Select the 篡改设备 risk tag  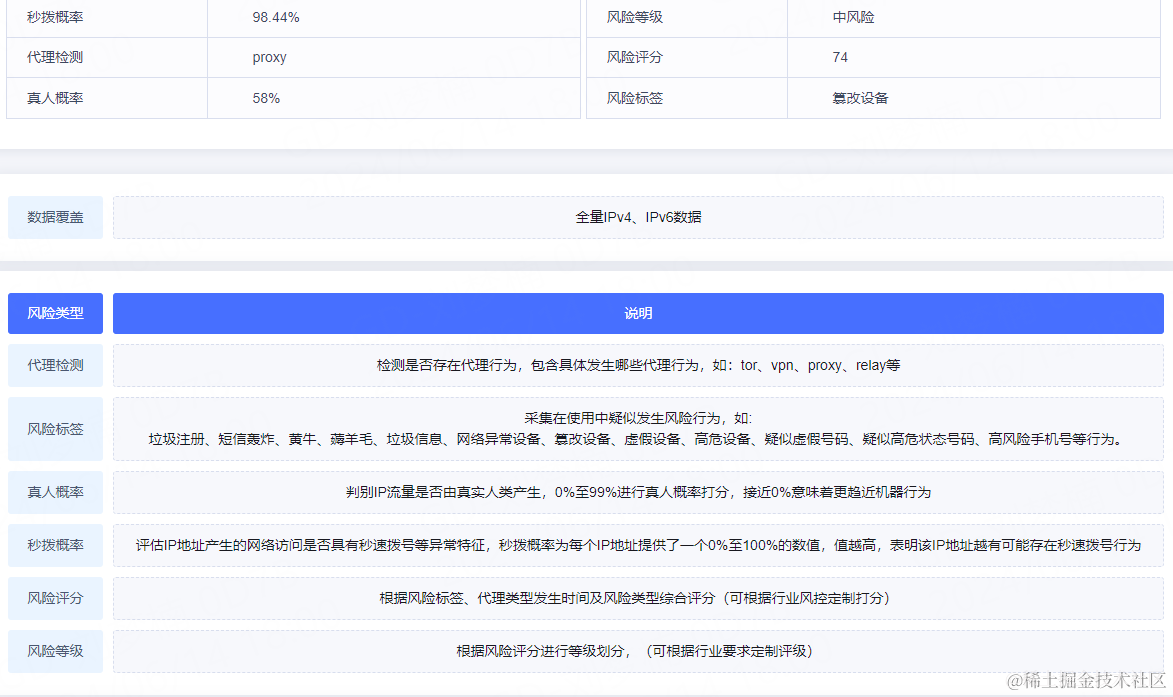[x=855, y=97]
